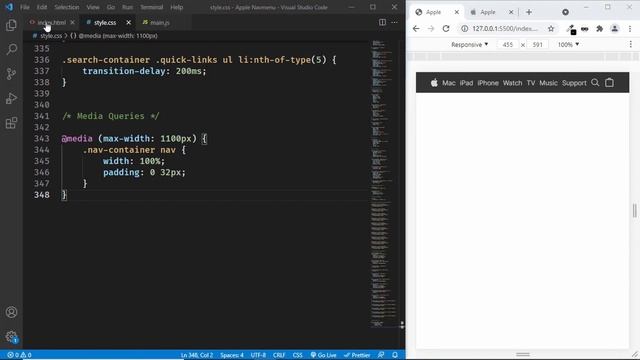Close the index.html tab

coord(72,23)
